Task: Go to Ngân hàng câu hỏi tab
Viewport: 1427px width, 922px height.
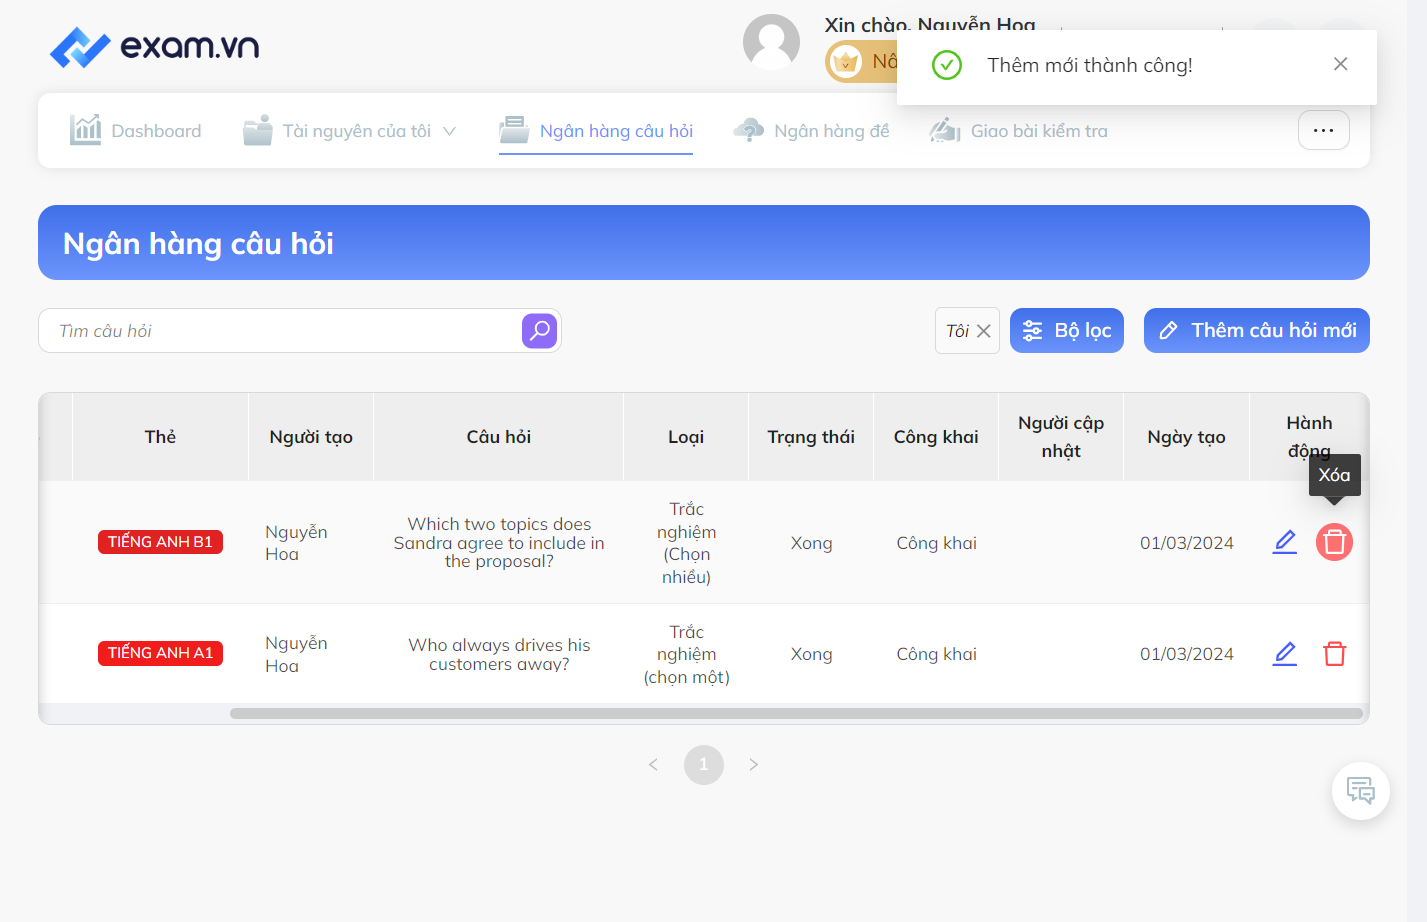Action: 596,131
